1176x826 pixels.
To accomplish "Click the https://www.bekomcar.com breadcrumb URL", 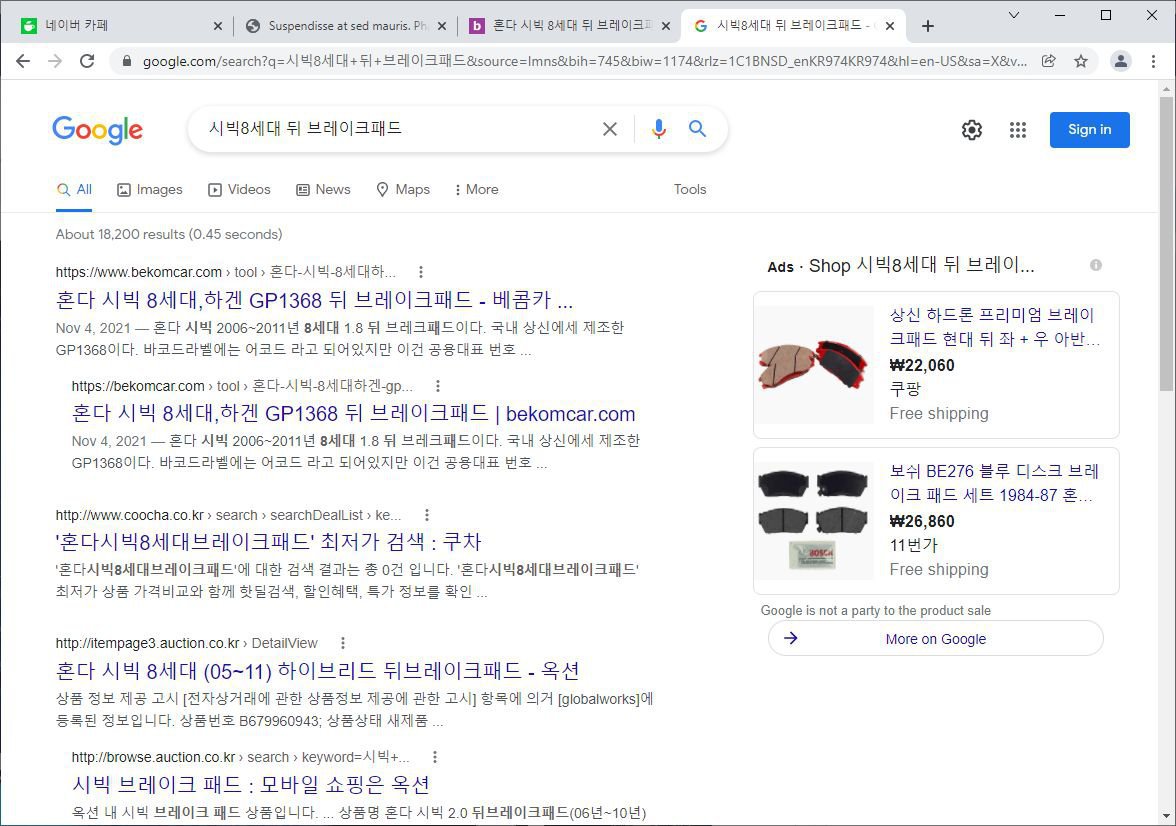I will 139,272.
